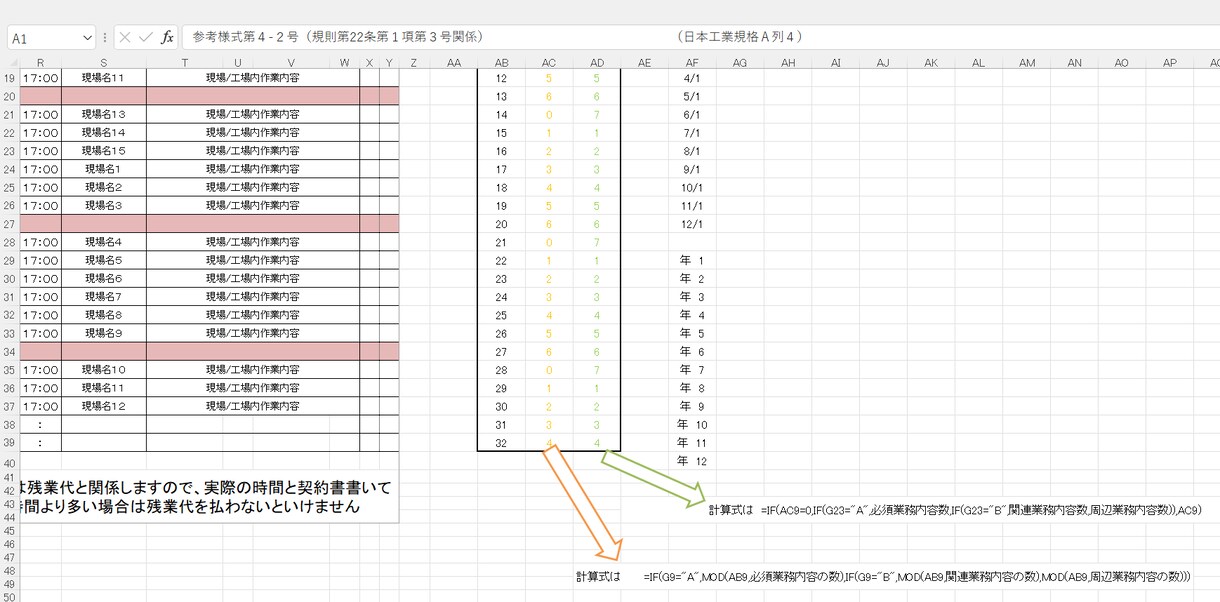The image size is (1220, 602).
Task: Click green 7 in column AD row 21
Action: pos(597,242)
